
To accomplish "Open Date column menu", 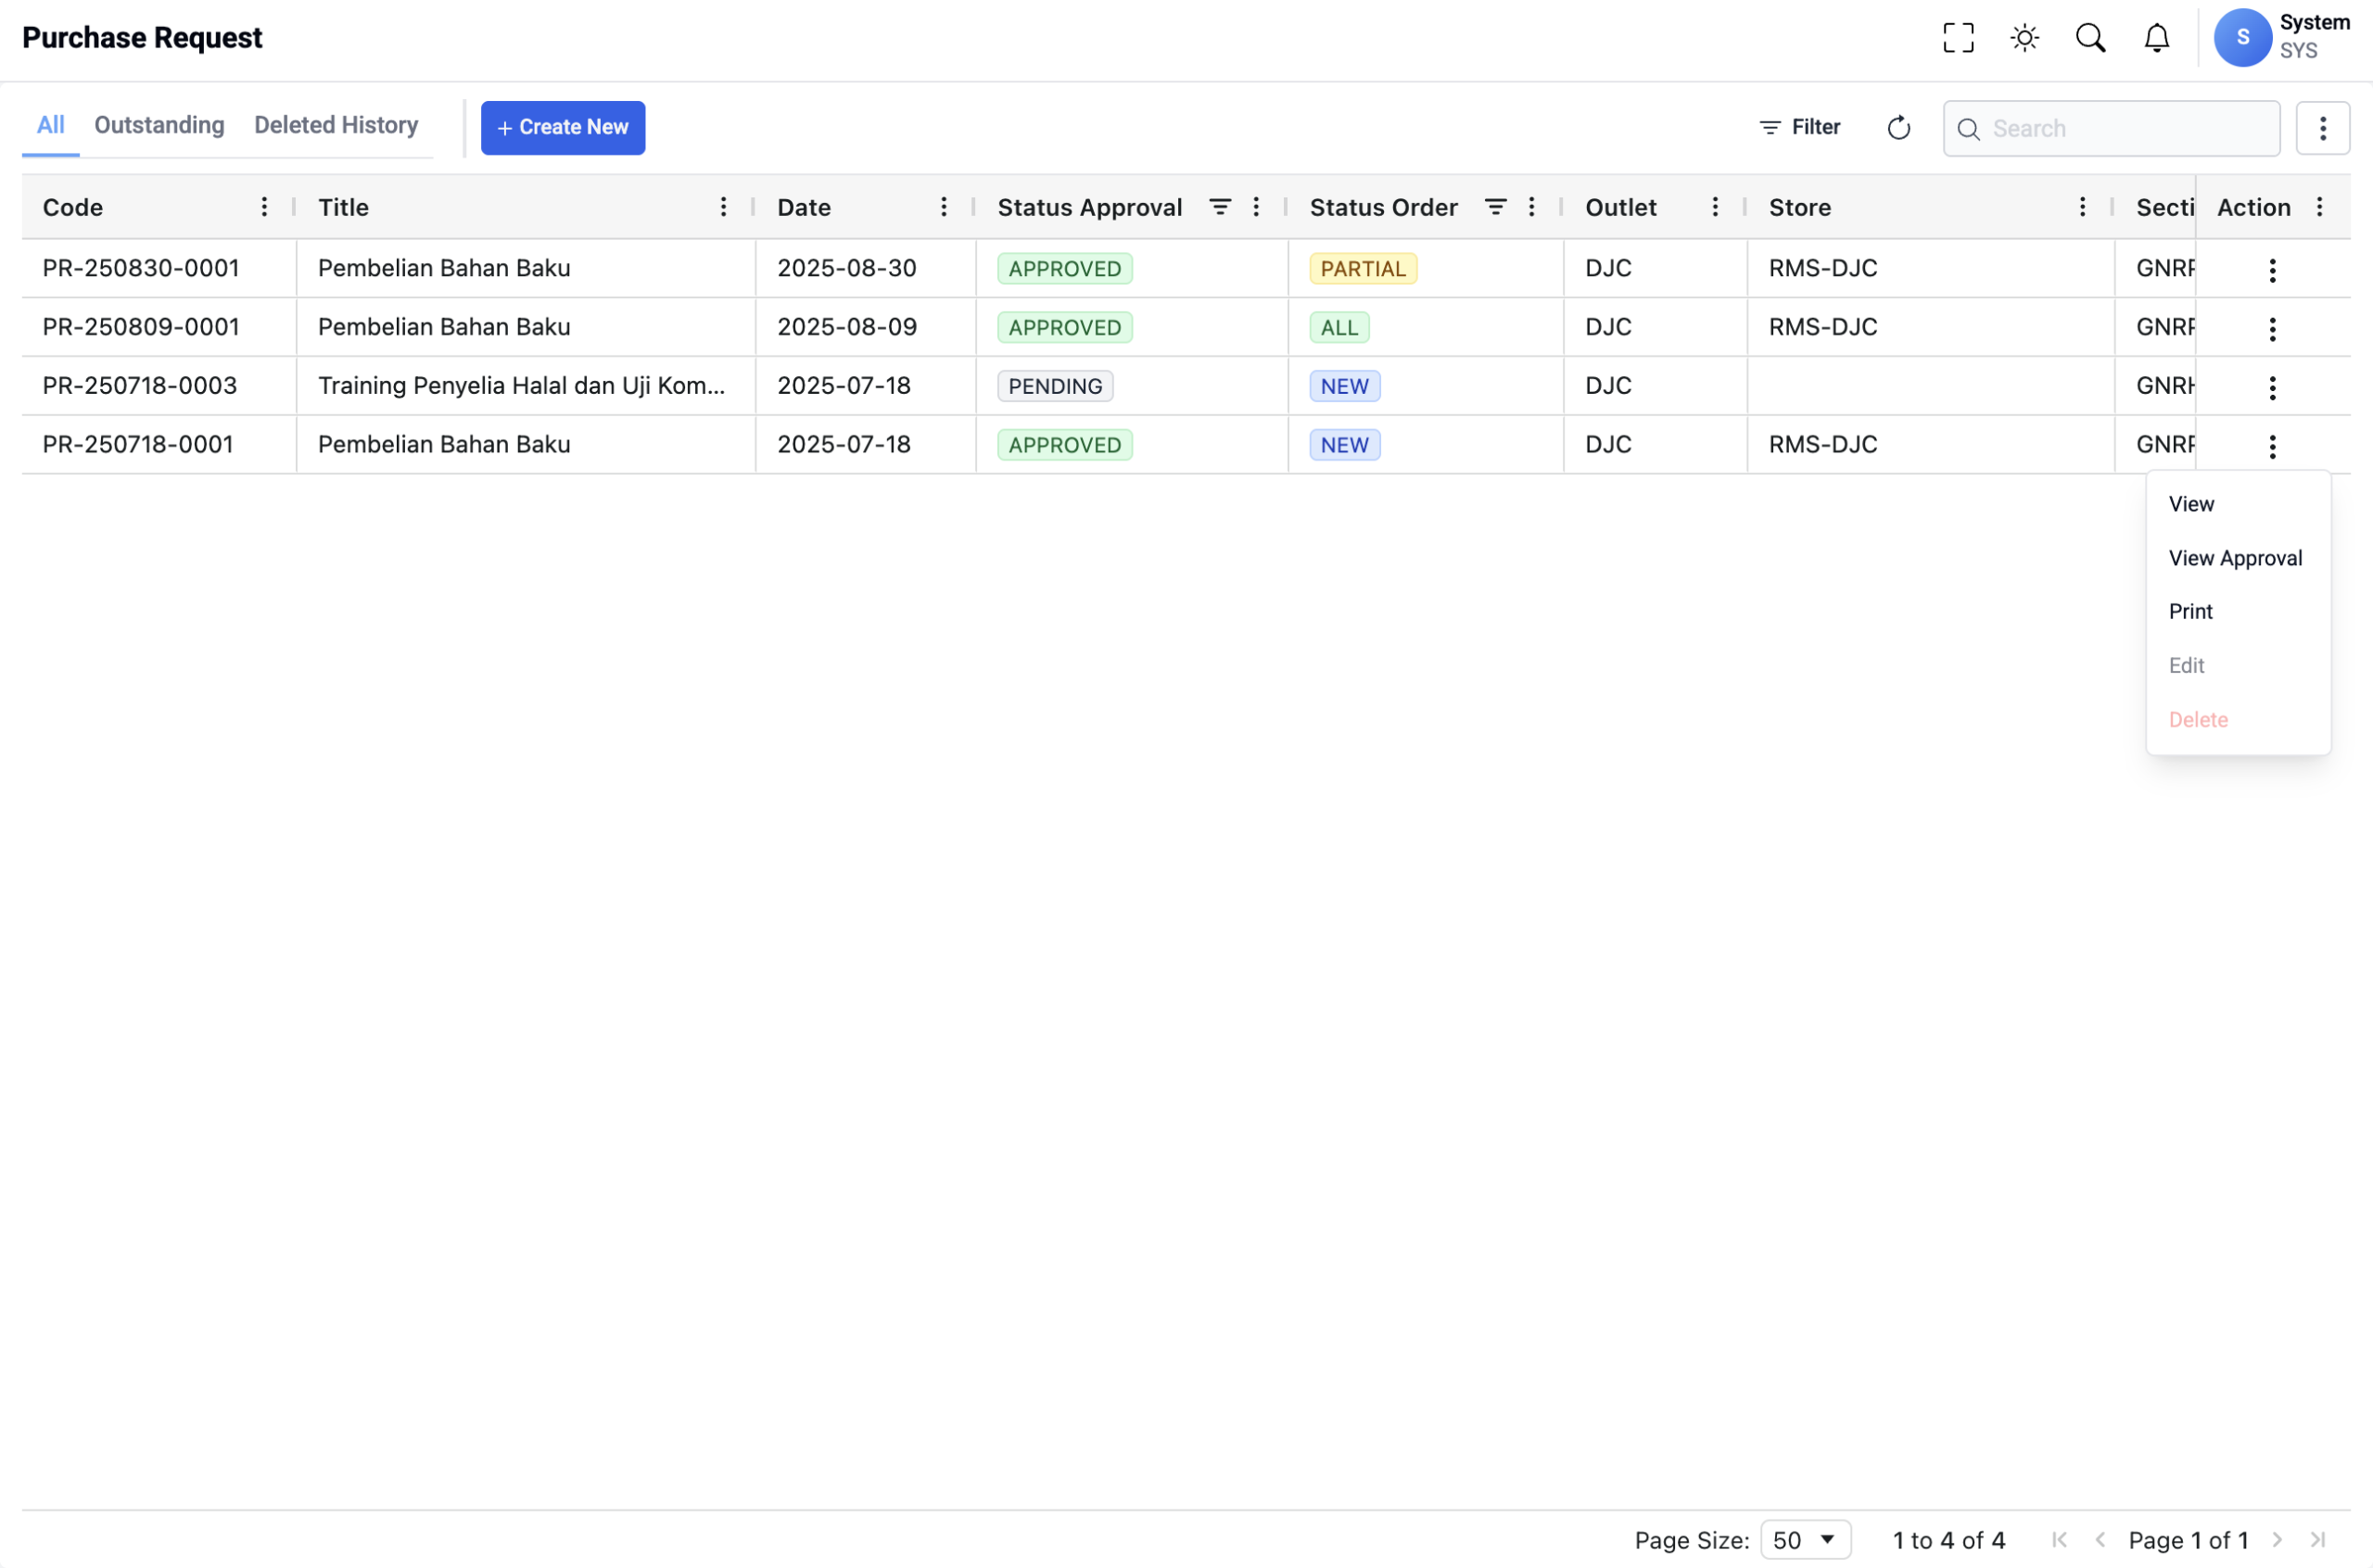I will (943, 207).
